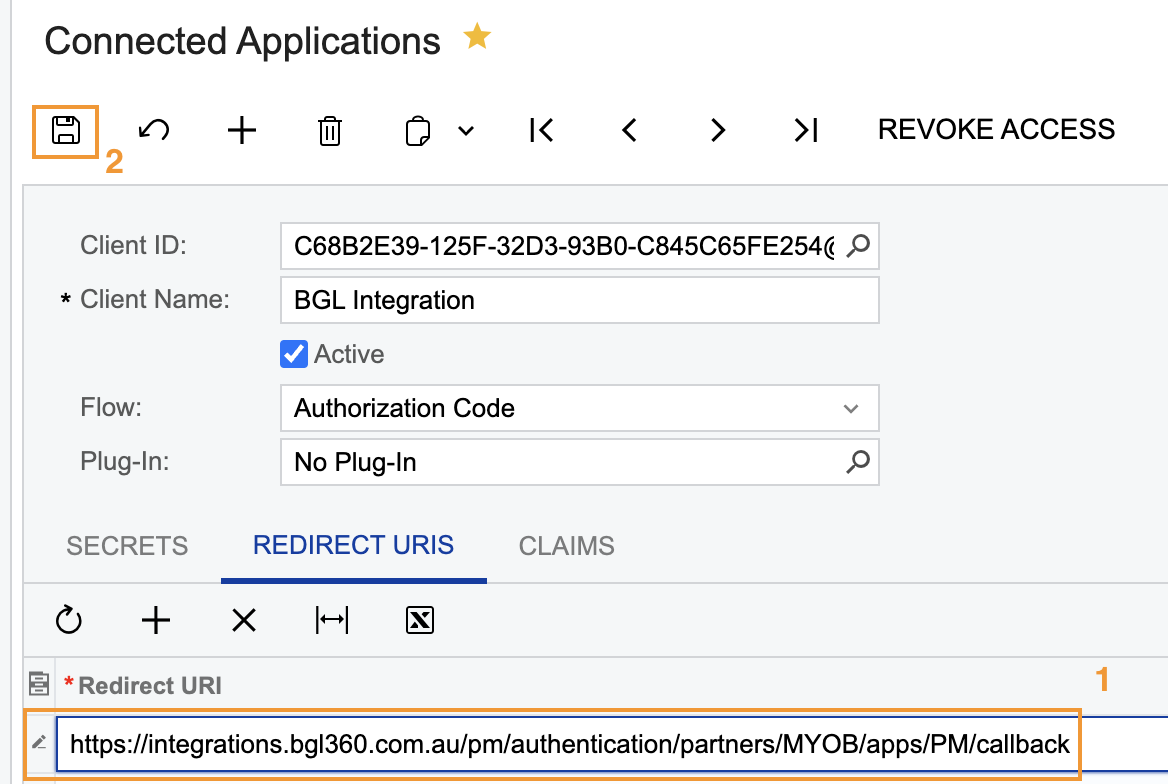Viewport: 1168px width, 784px height.
Task: Open the clipboard icon in the main toolbar
Action: click(x=418, y=131)
